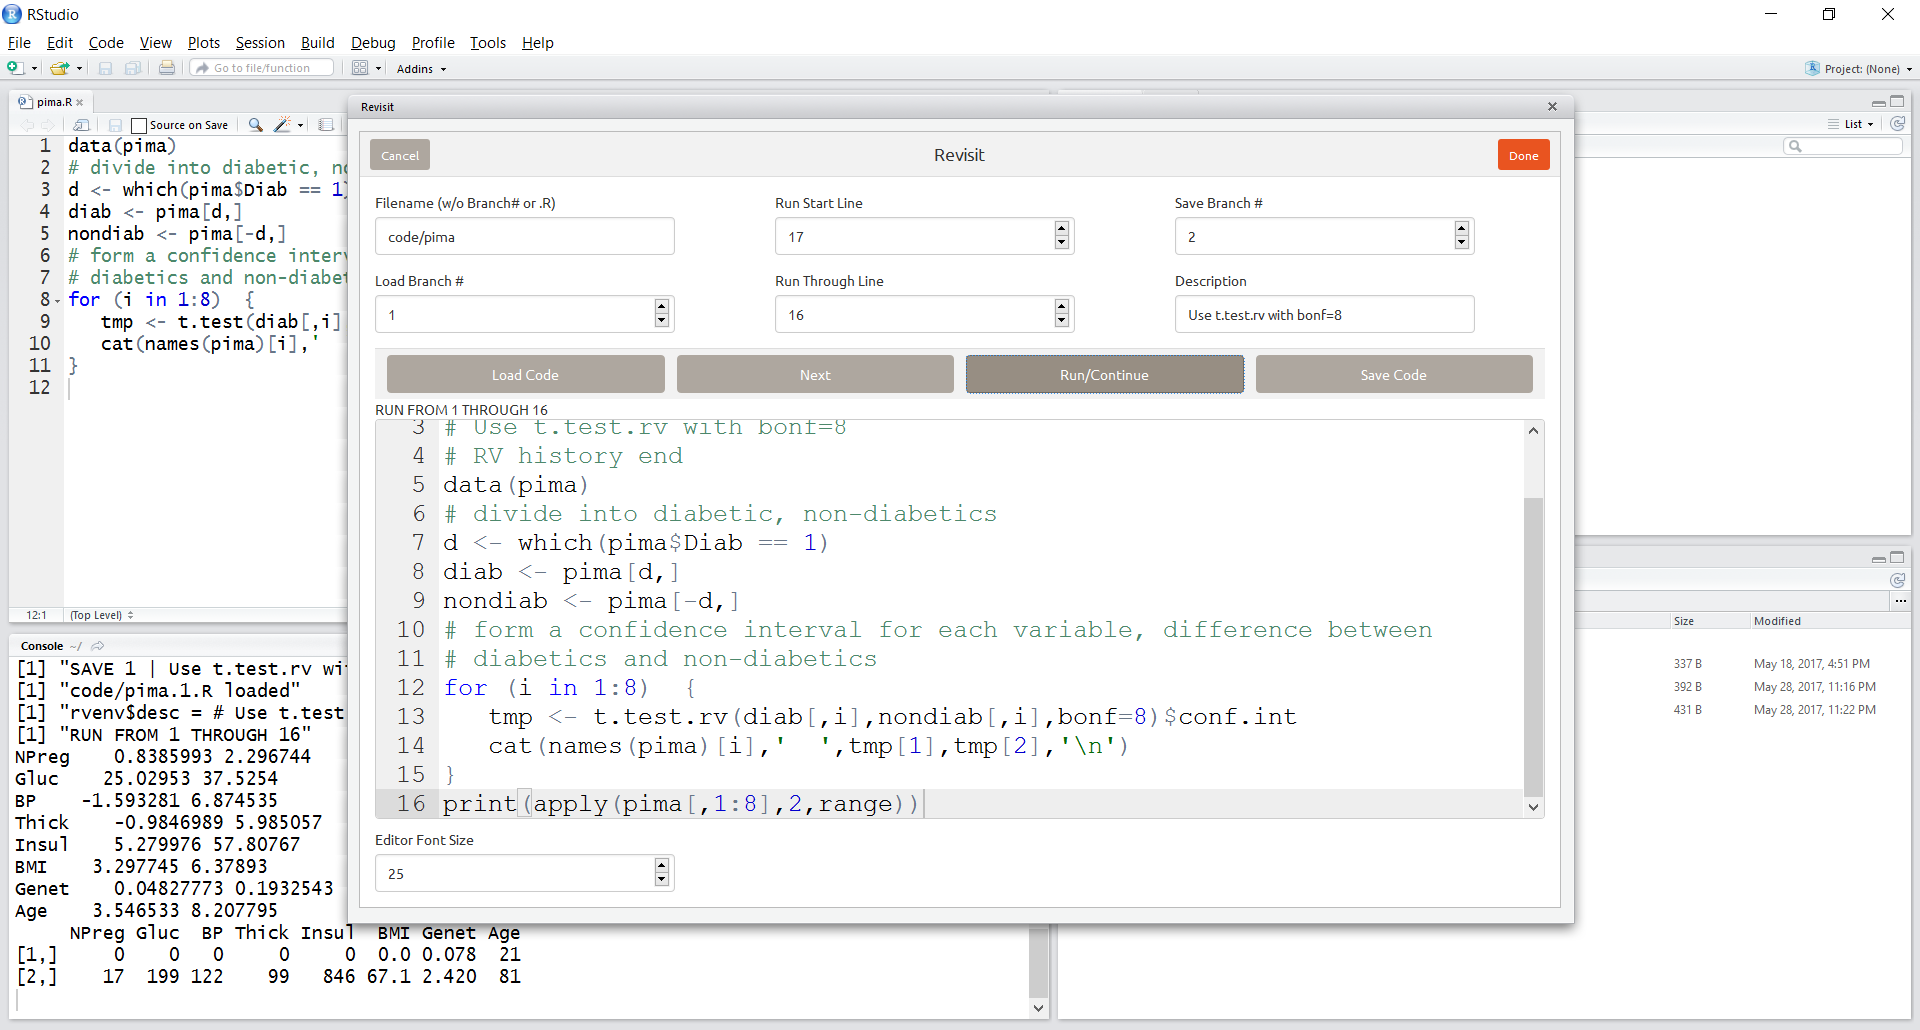Open the Session menu
The image size is (1920, 1030).
coord(260,43)
